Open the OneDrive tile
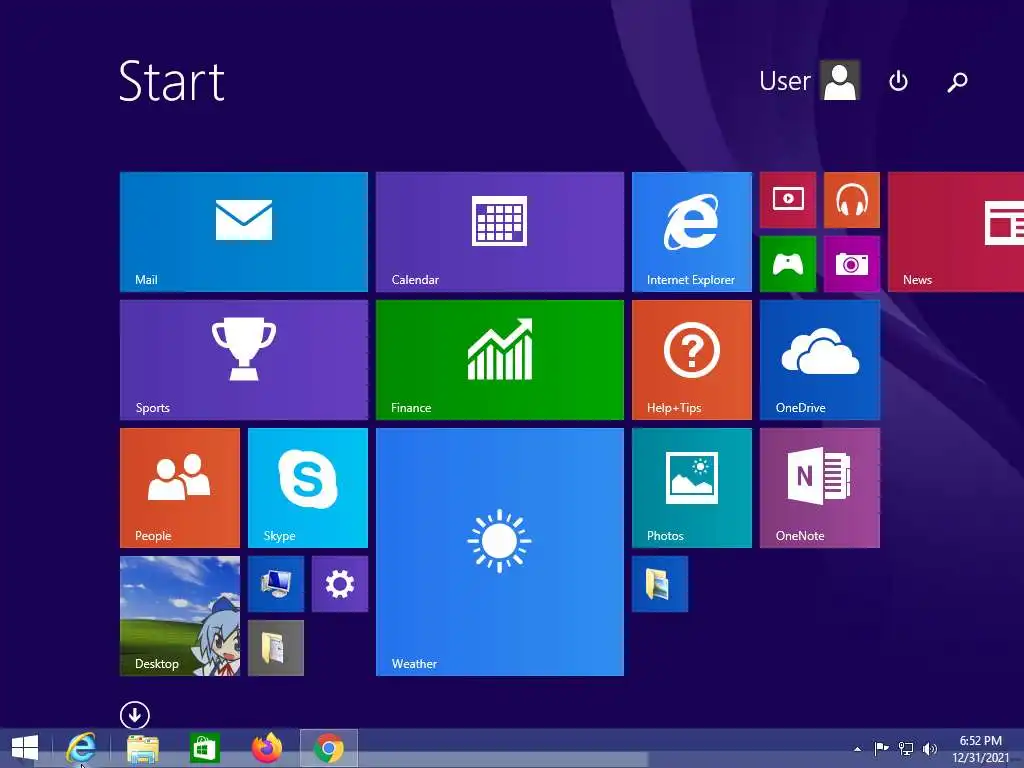 [x=820, y=360]
